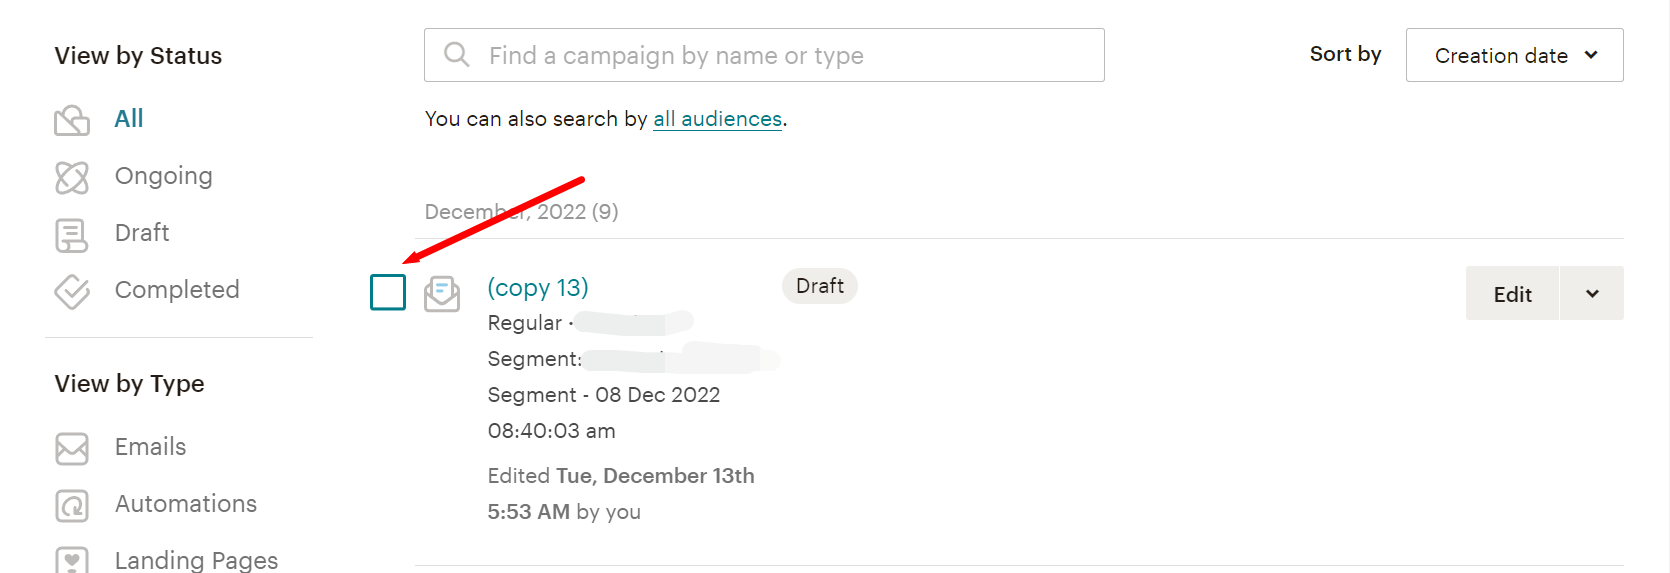Viewport: 1670px width, 573px height.
Task: Filter by Automations type
Action: pyautogui.click(x=186, y=504)
